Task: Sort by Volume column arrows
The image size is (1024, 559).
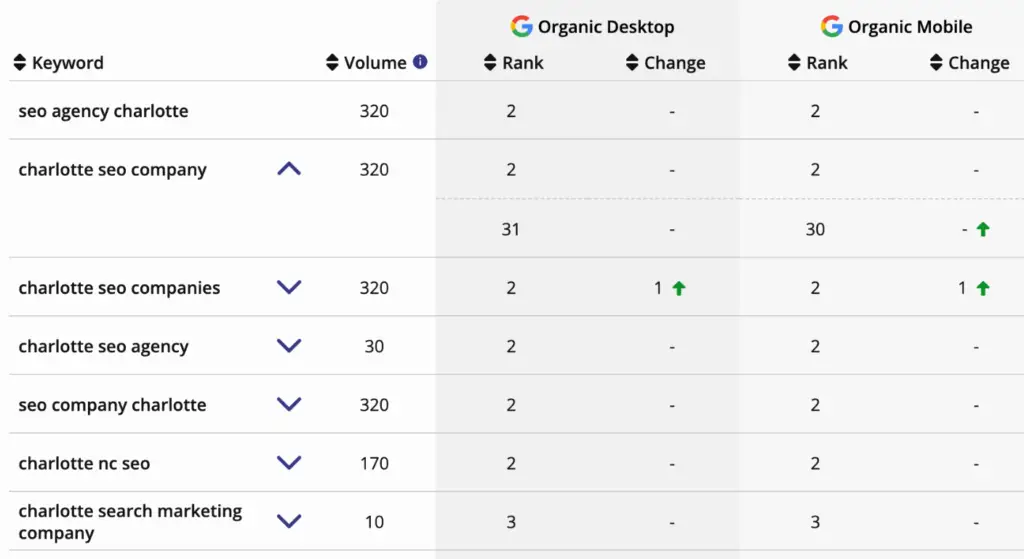Action: pyautogui.click(x=332, y=63)
